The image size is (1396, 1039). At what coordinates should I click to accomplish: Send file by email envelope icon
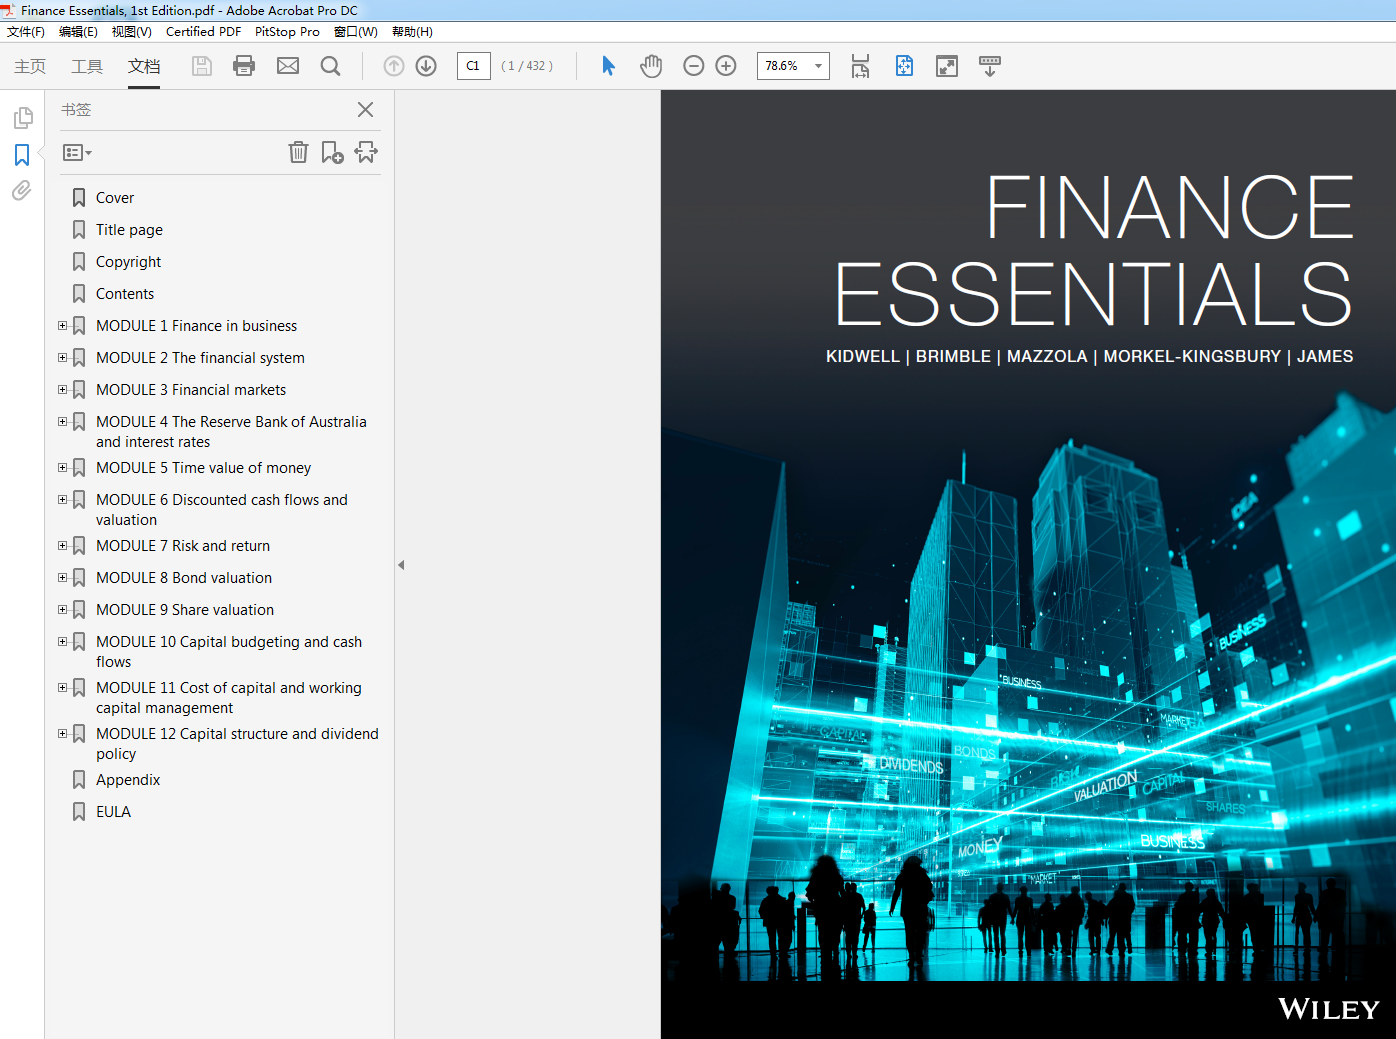[x=288, y=66]
